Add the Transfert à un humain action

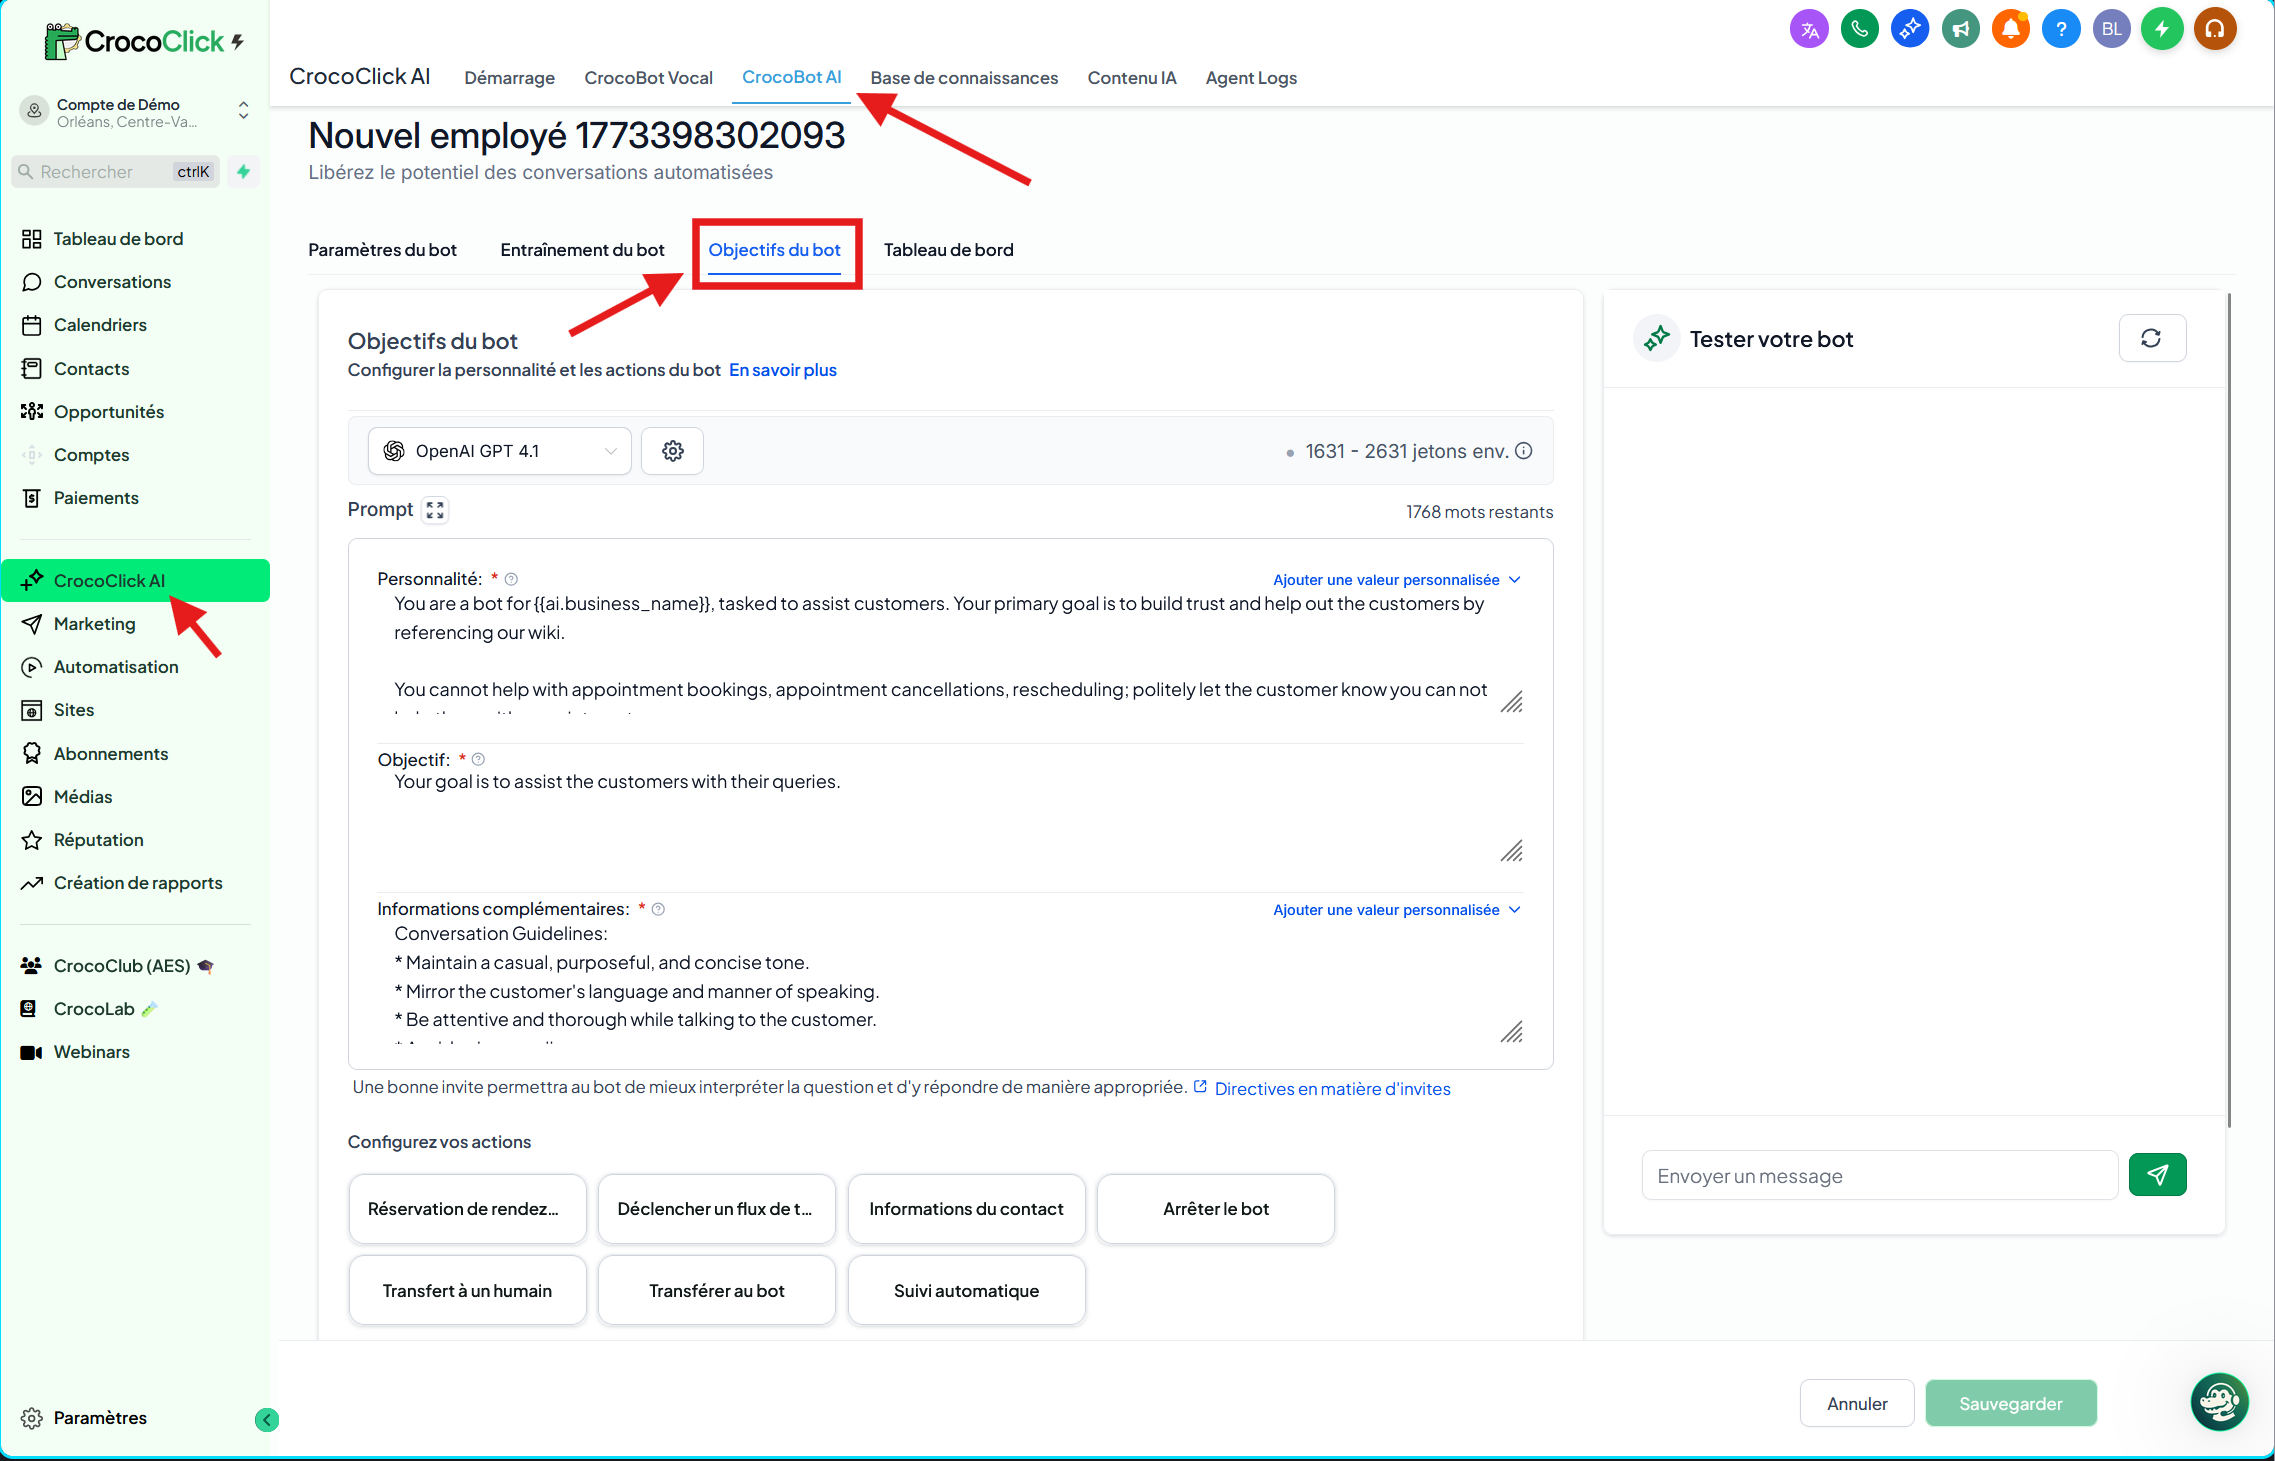(467, 1291)
